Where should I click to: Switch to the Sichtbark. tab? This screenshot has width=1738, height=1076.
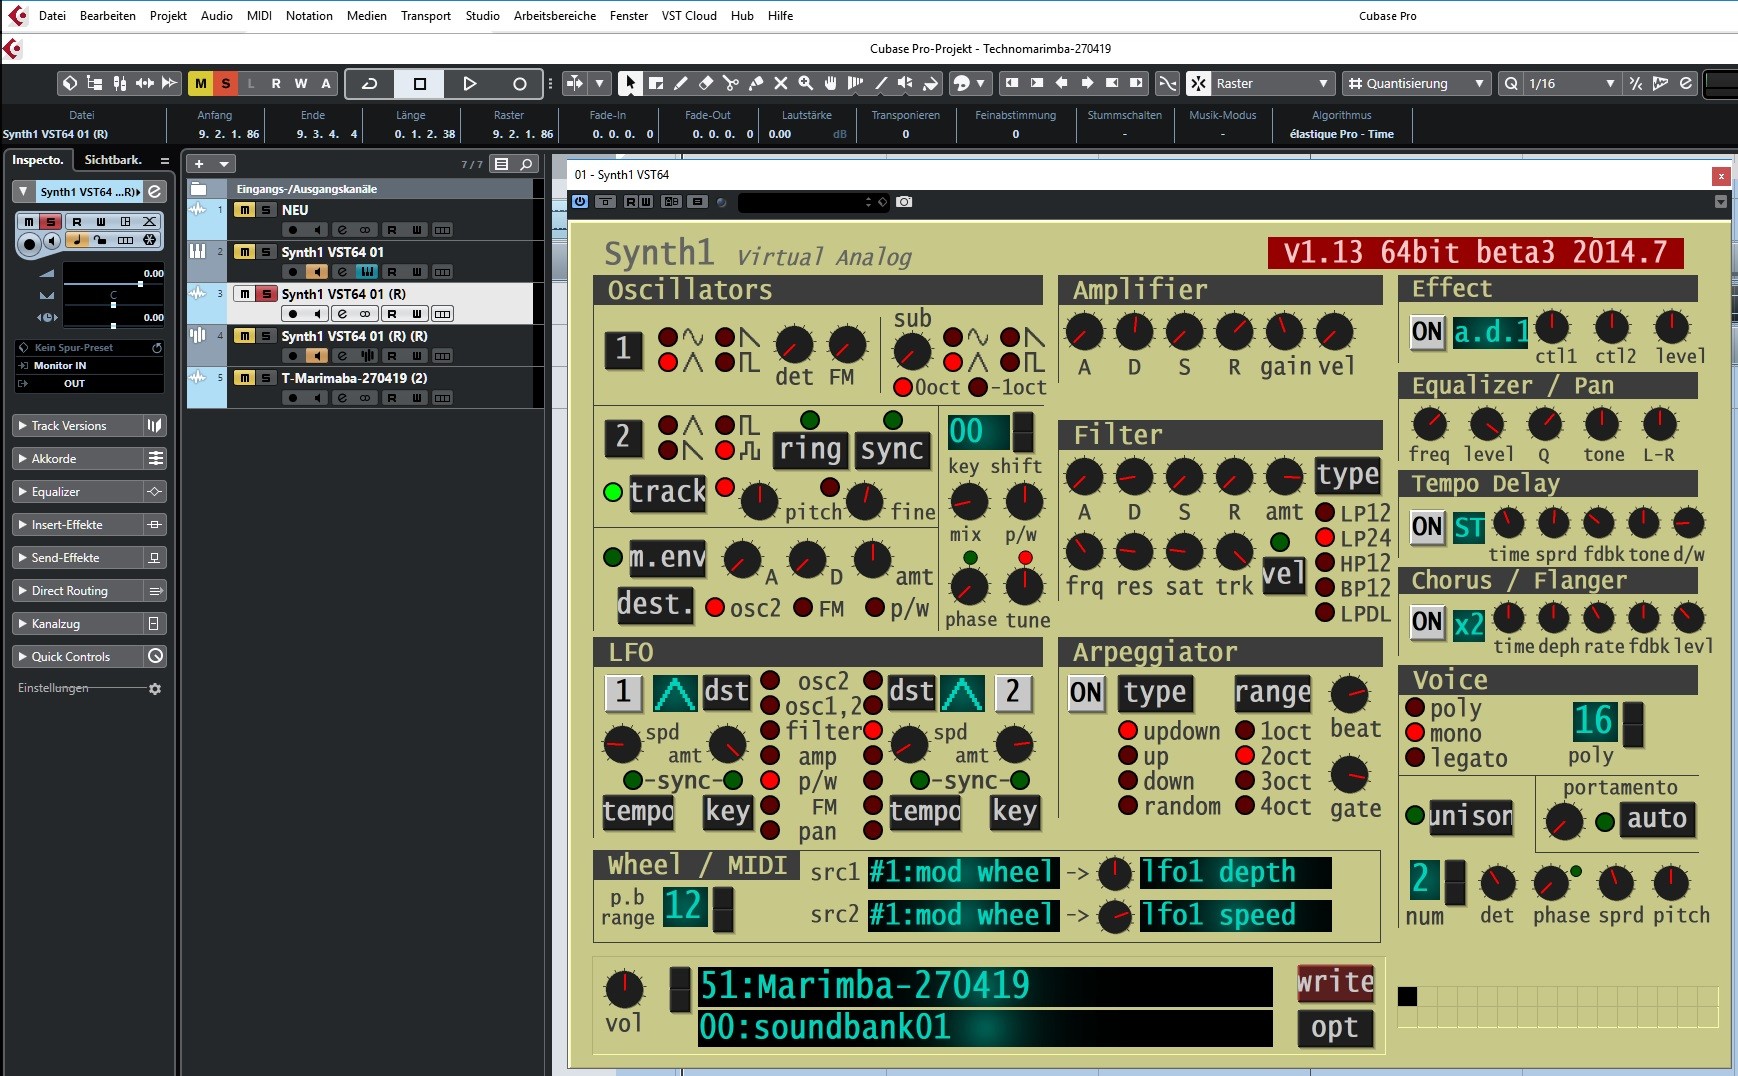point(113,160)
